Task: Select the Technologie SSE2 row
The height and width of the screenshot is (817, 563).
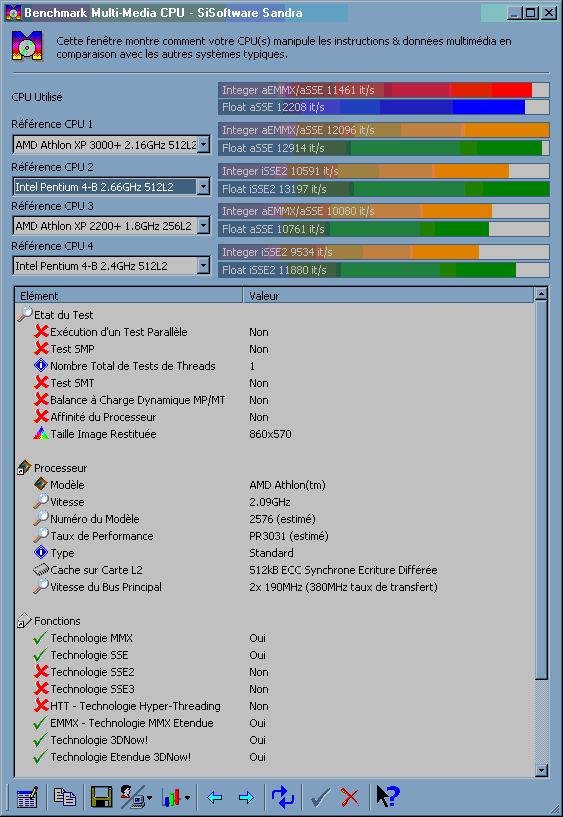Action: coord(276,672)
